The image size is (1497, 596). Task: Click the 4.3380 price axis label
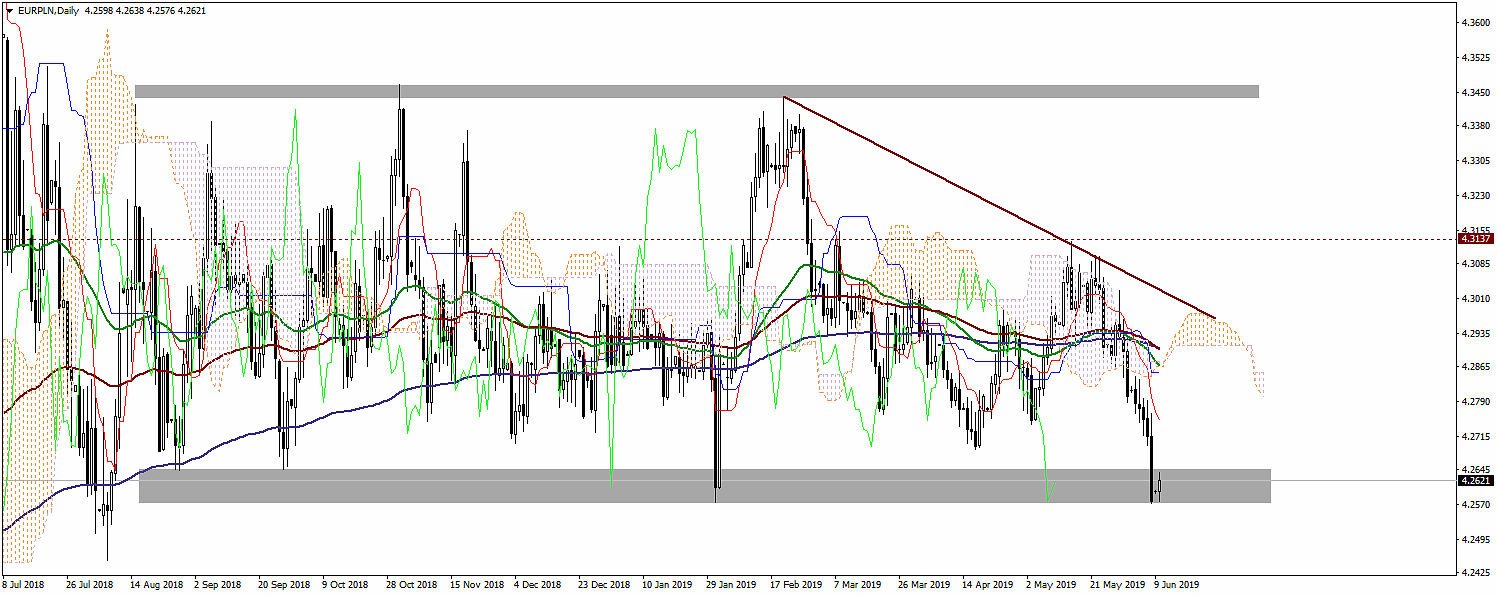point(1476,126)
